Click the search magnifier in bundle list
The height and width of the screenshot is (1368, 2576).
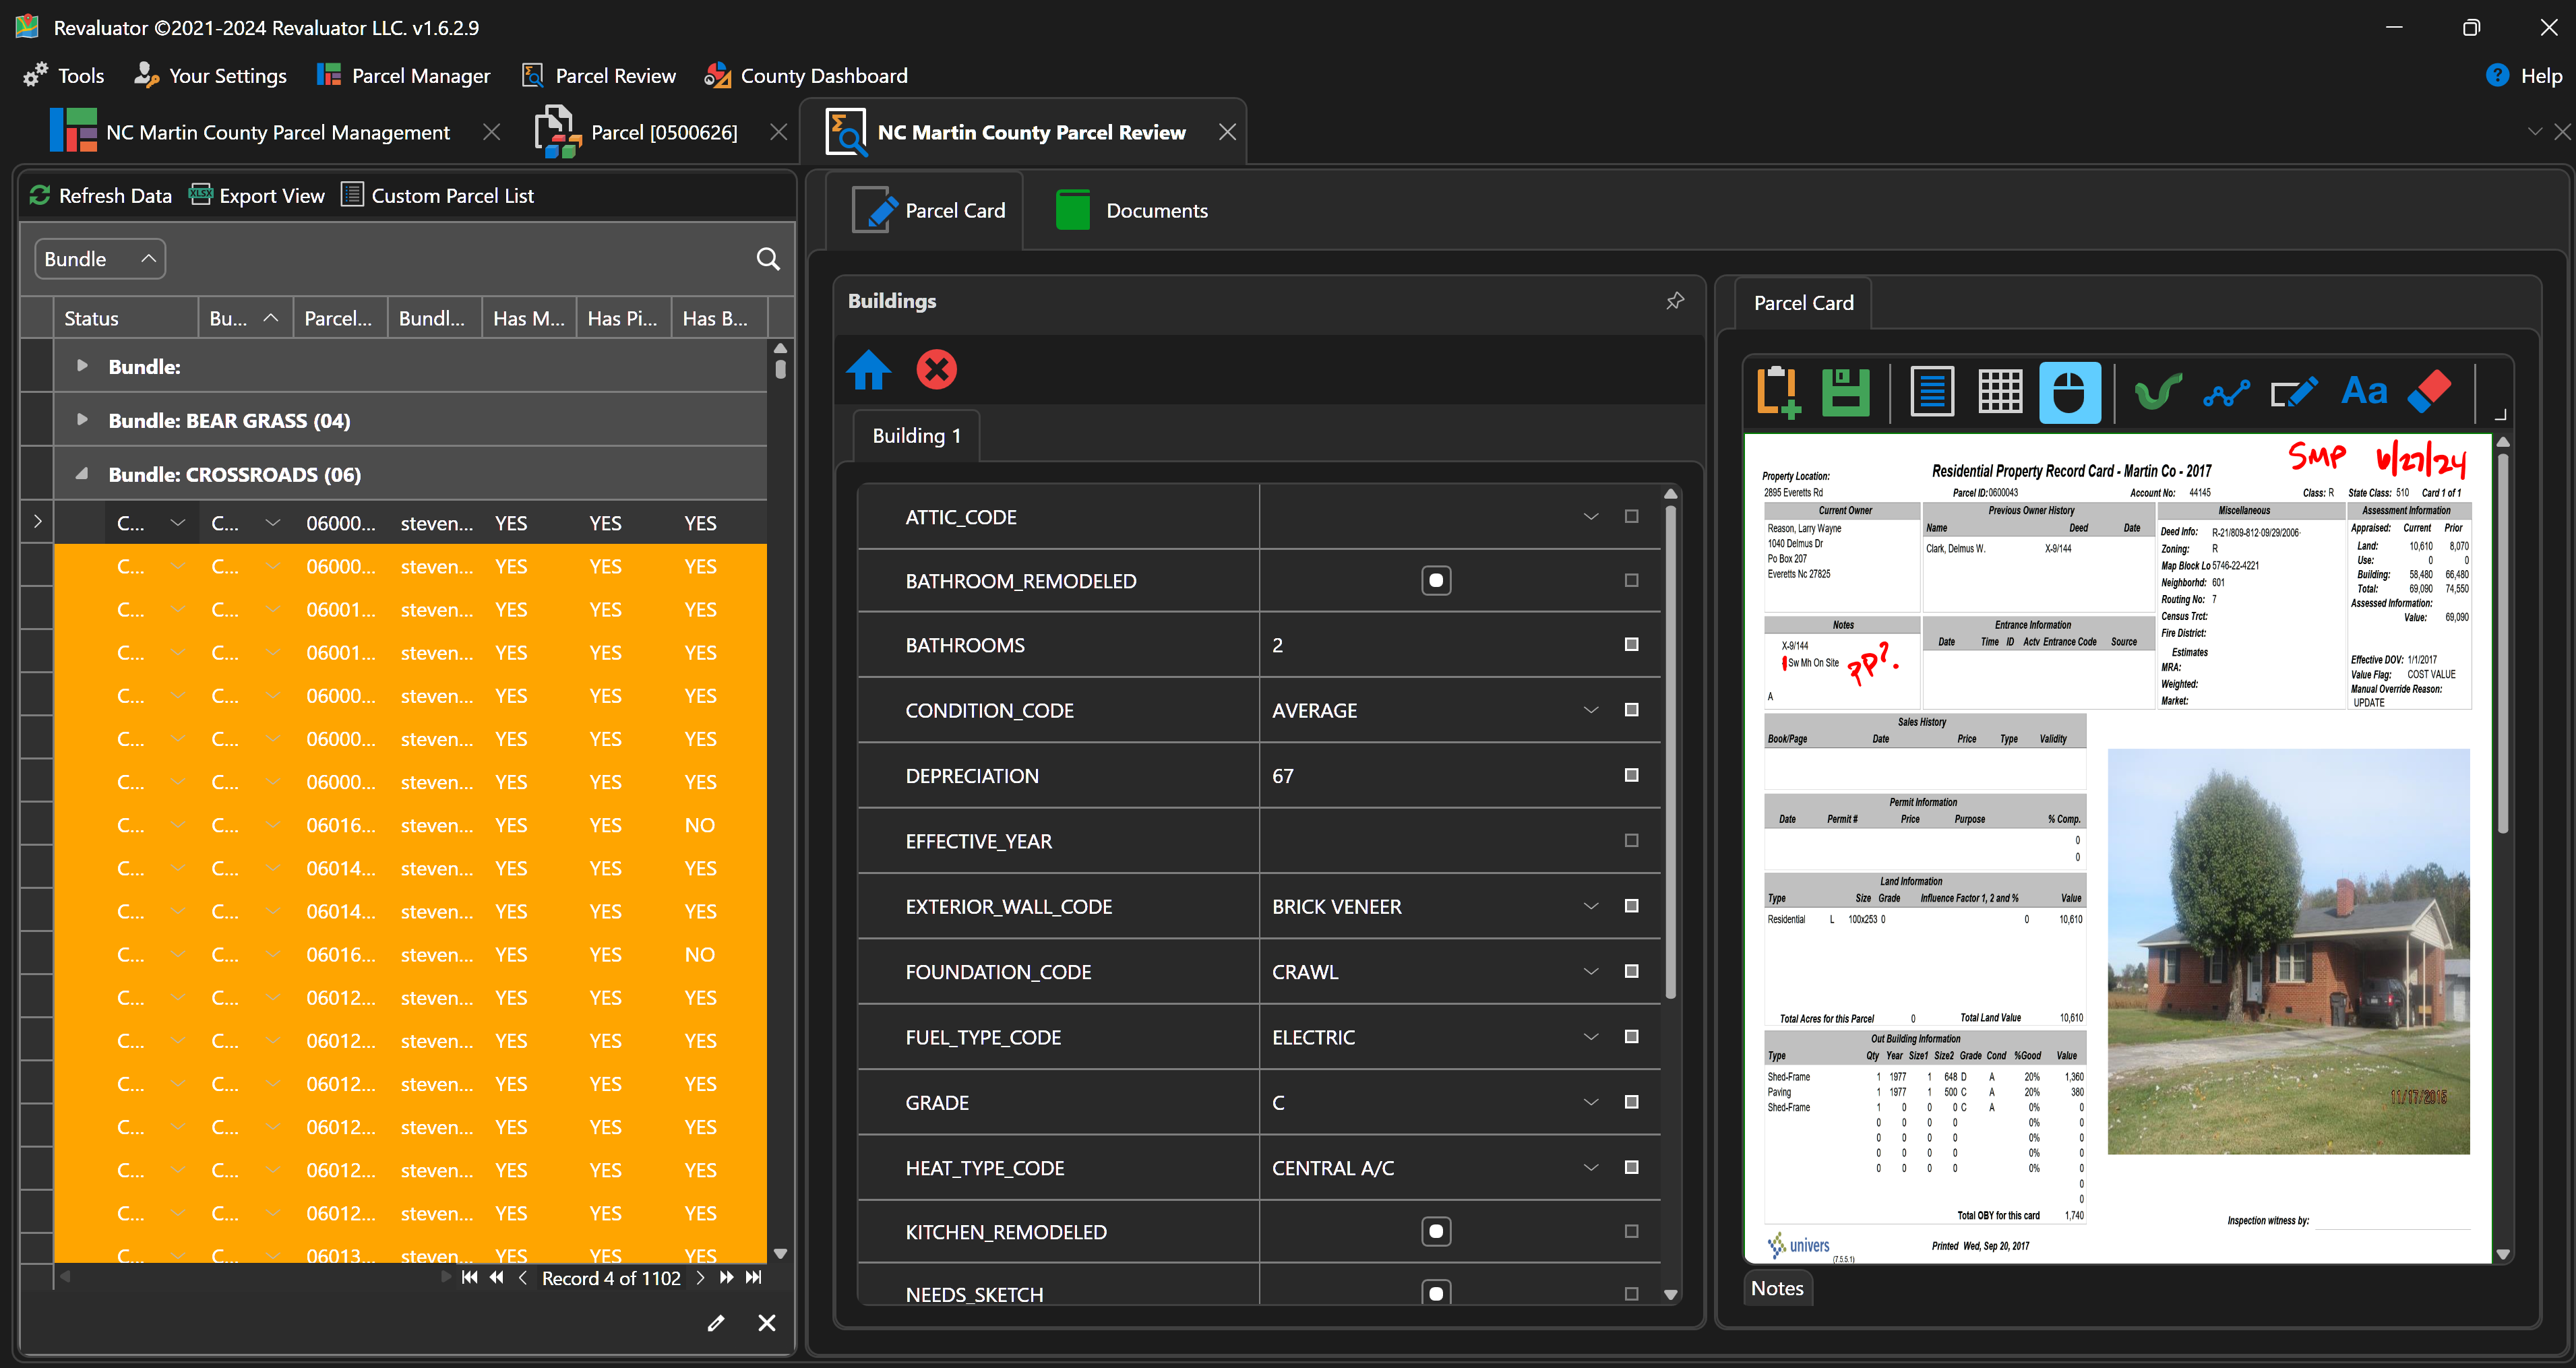click(767, 259)
